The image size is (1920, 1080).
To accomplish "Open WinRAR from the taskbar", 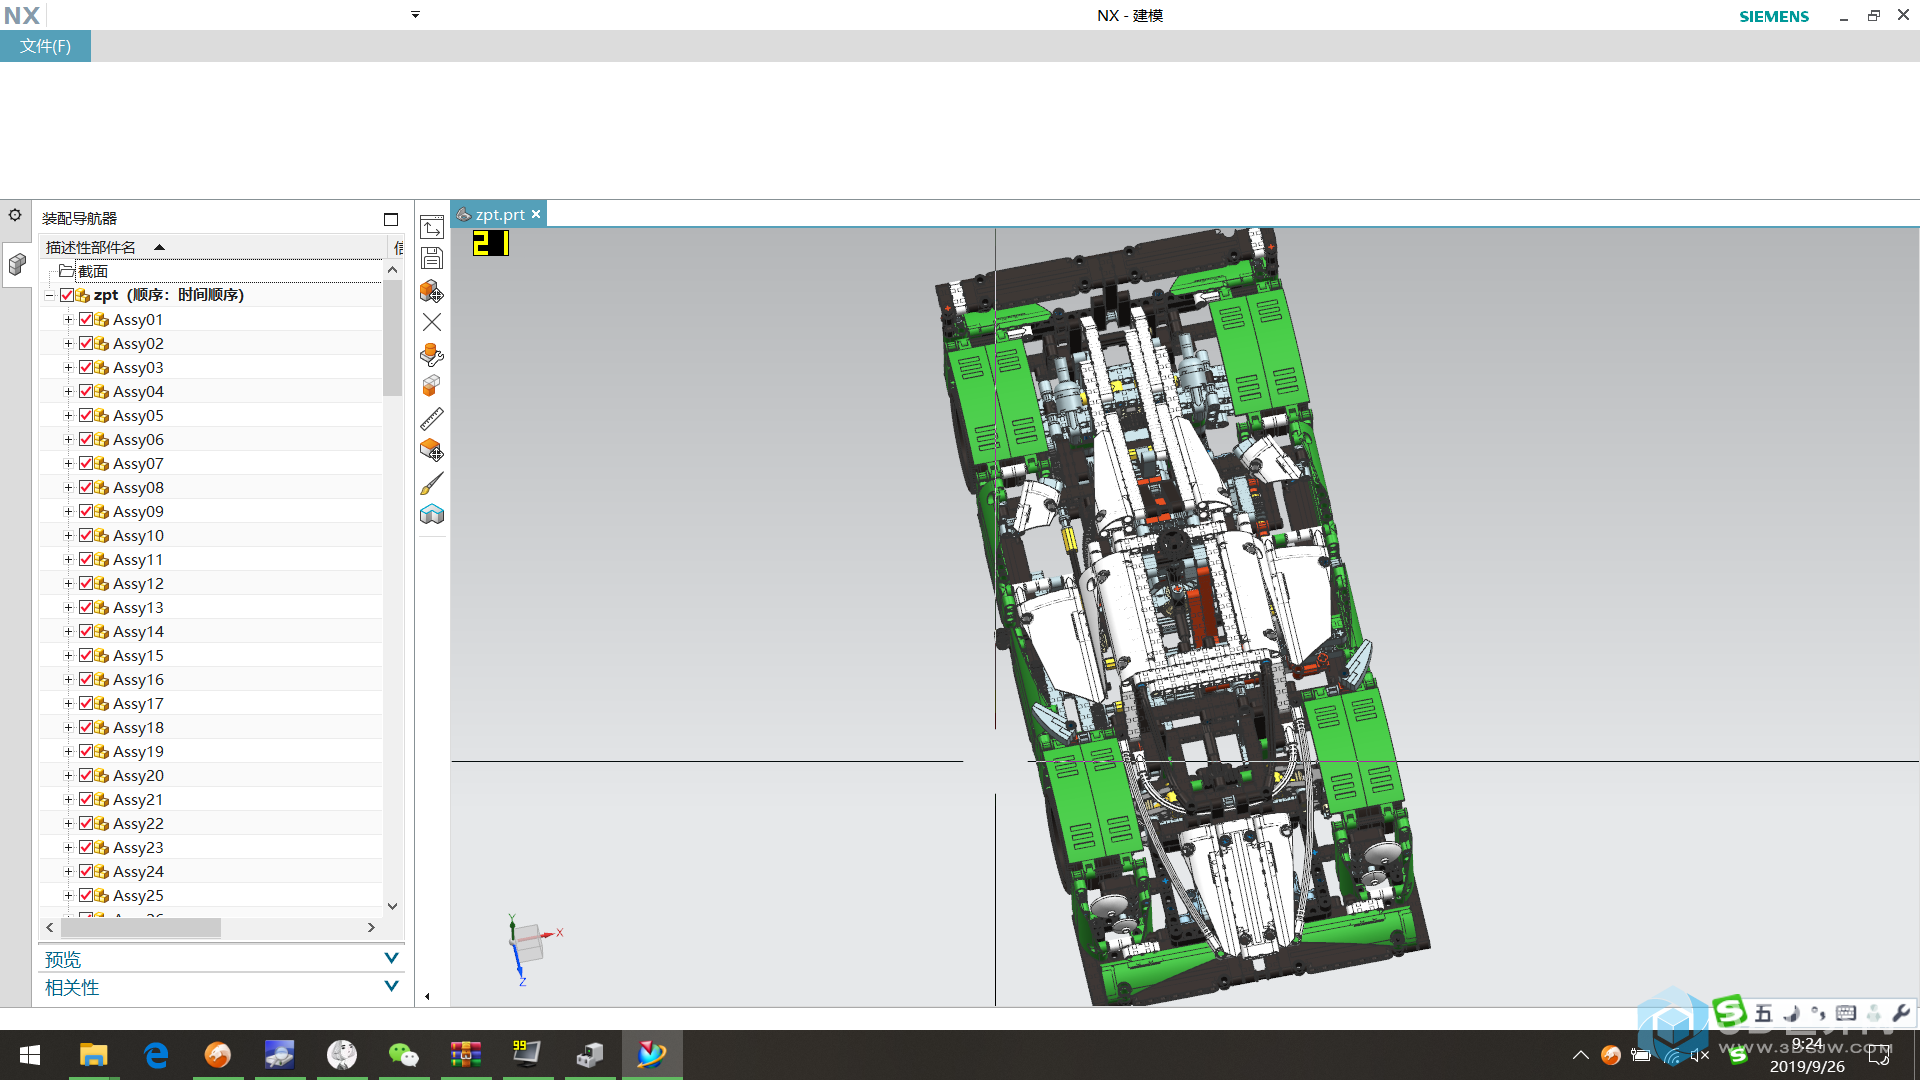I will click(x=466, y=1055).
